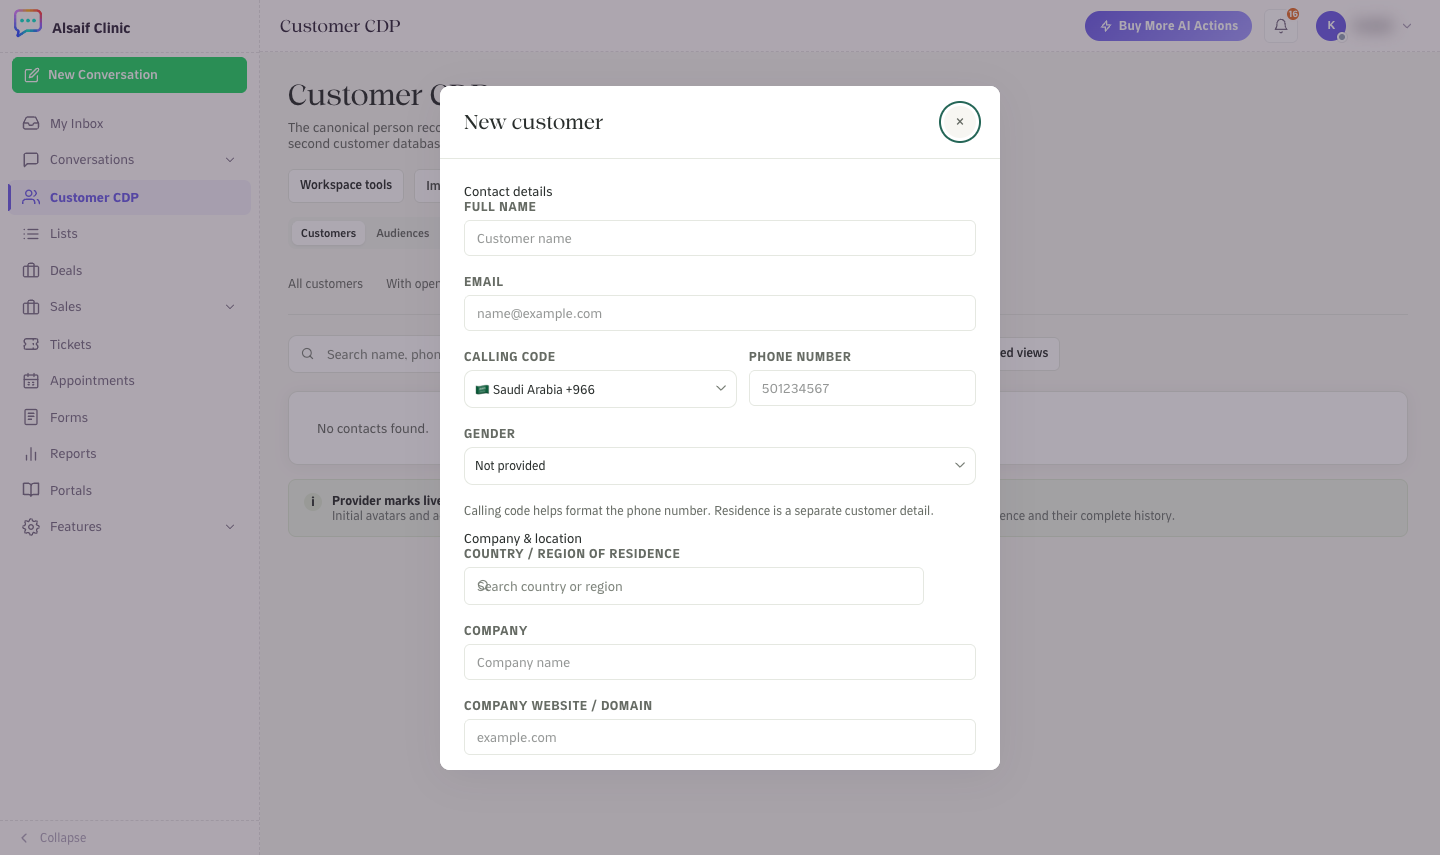Click the Full Name input field
Screen dimensions: 1440x855
pos(720,238)
